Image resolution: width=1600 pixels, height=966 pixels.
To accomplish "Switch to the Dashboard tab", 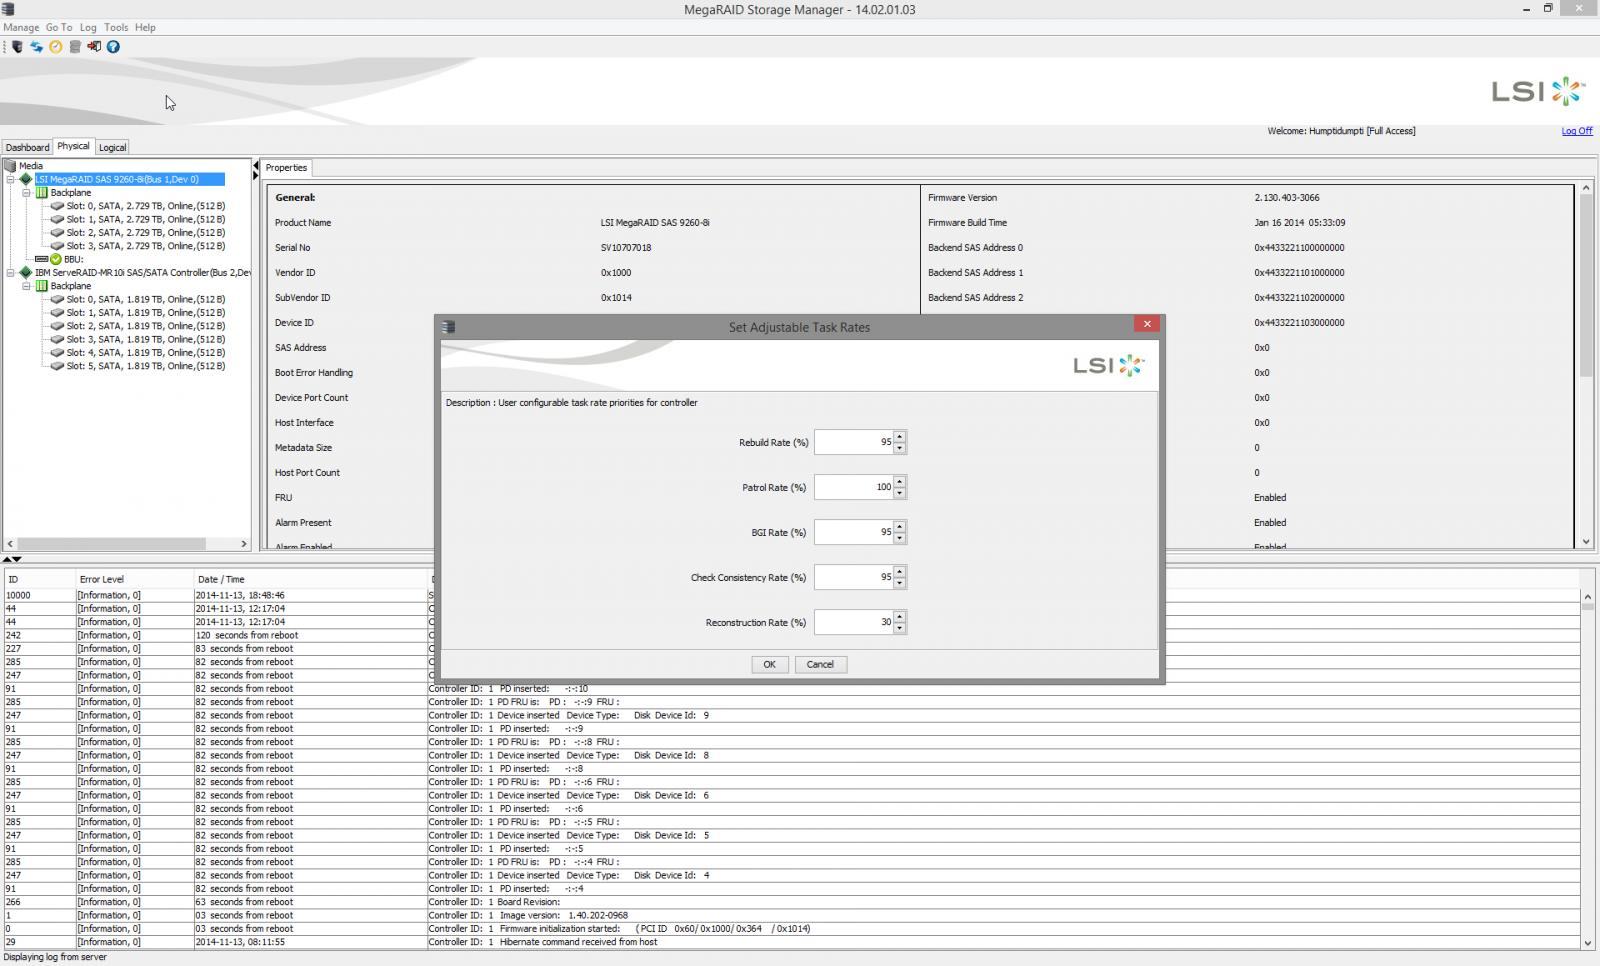I will [x=27, y=147].
